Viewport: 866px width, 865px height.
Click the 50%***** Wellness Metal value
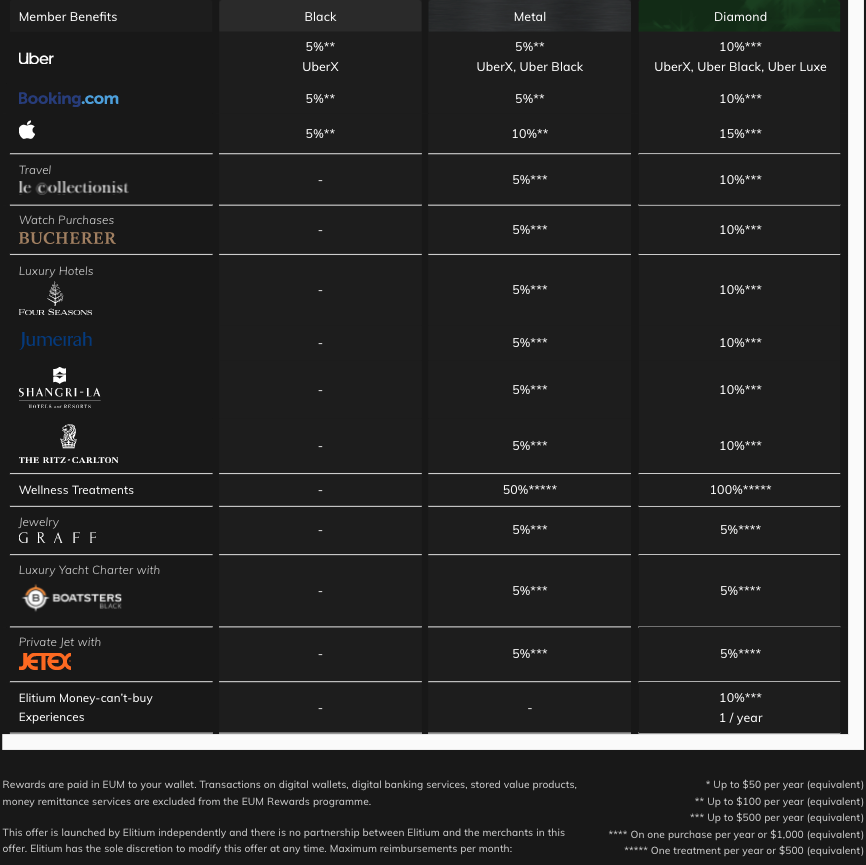530,489
